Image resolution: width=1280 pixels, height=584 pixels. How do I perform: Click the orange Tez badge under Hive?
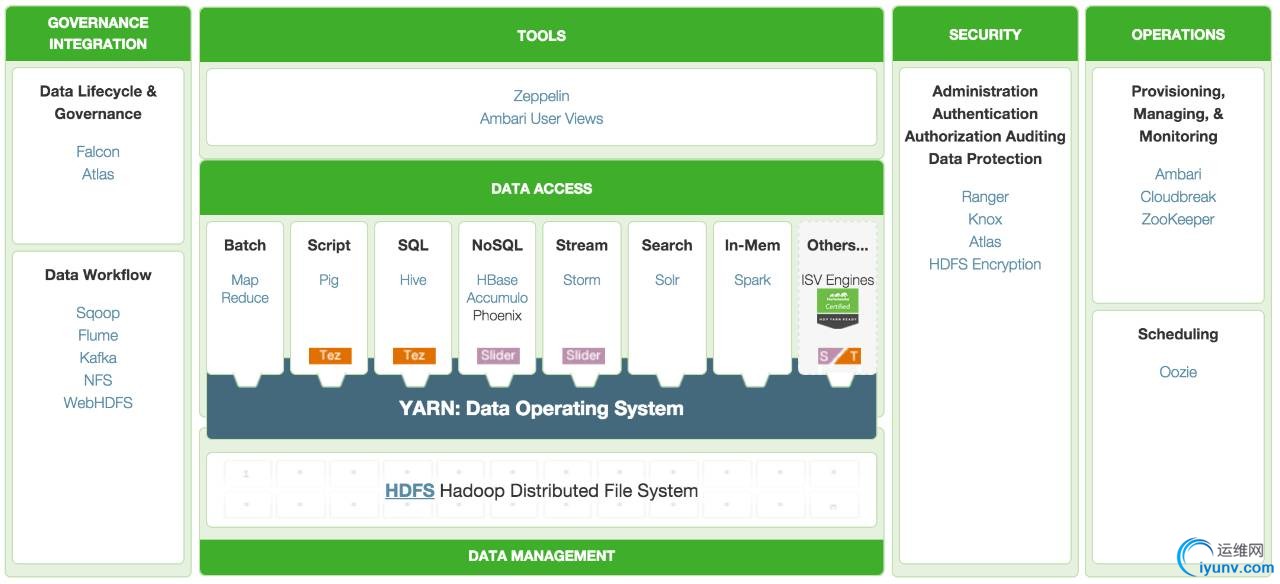tap(414, 355)
